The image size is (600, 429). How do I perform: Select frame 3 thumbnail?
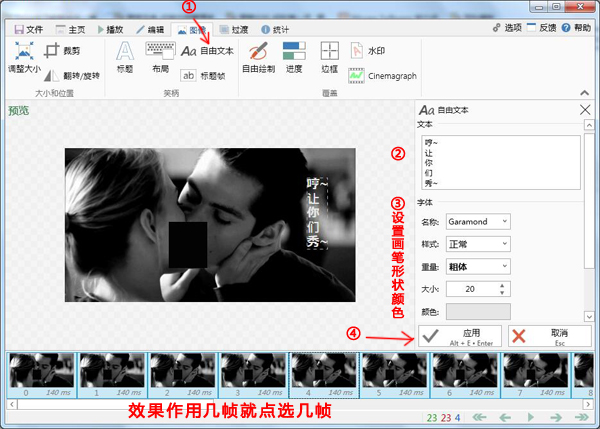point(253,375)
